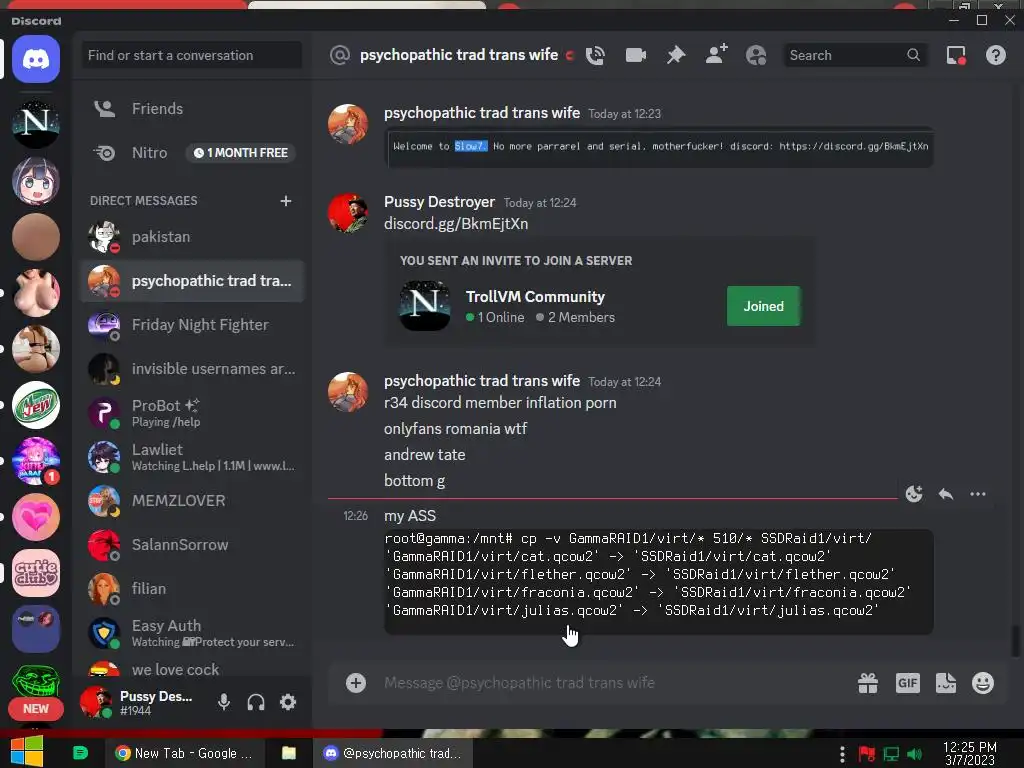Open the Nitro page
Image resolution: width=1024 pixels, height=768 pixels.
coord(192,153)
